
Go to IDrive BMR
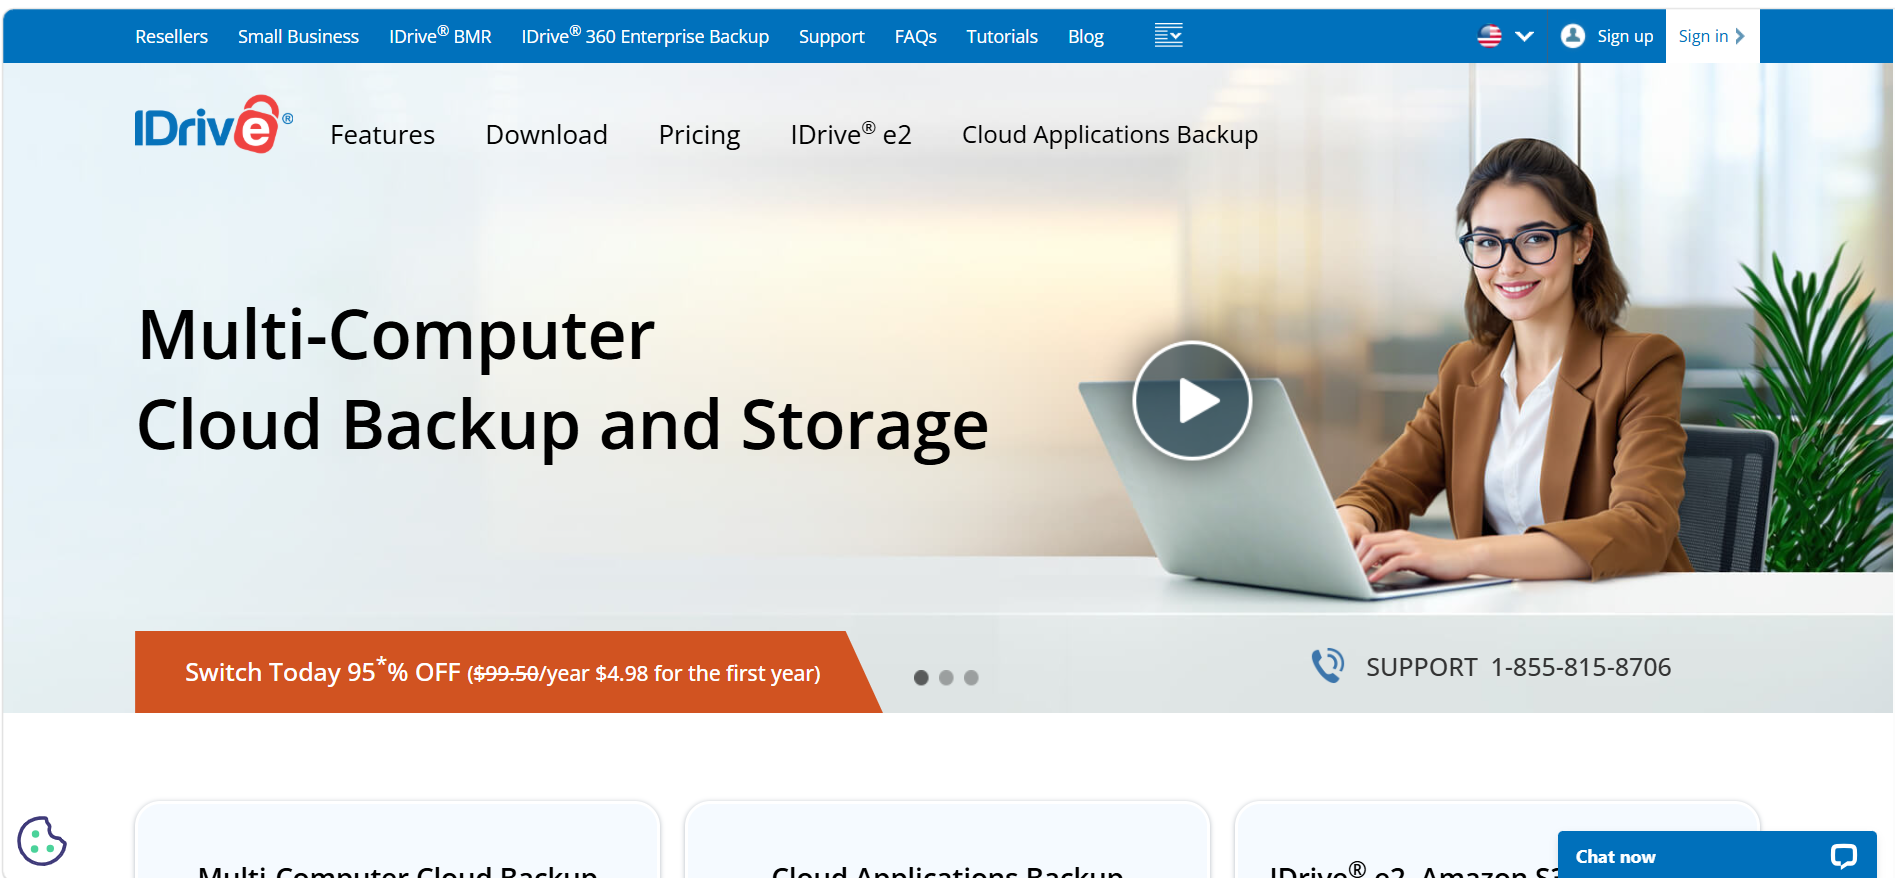[440, 36]
